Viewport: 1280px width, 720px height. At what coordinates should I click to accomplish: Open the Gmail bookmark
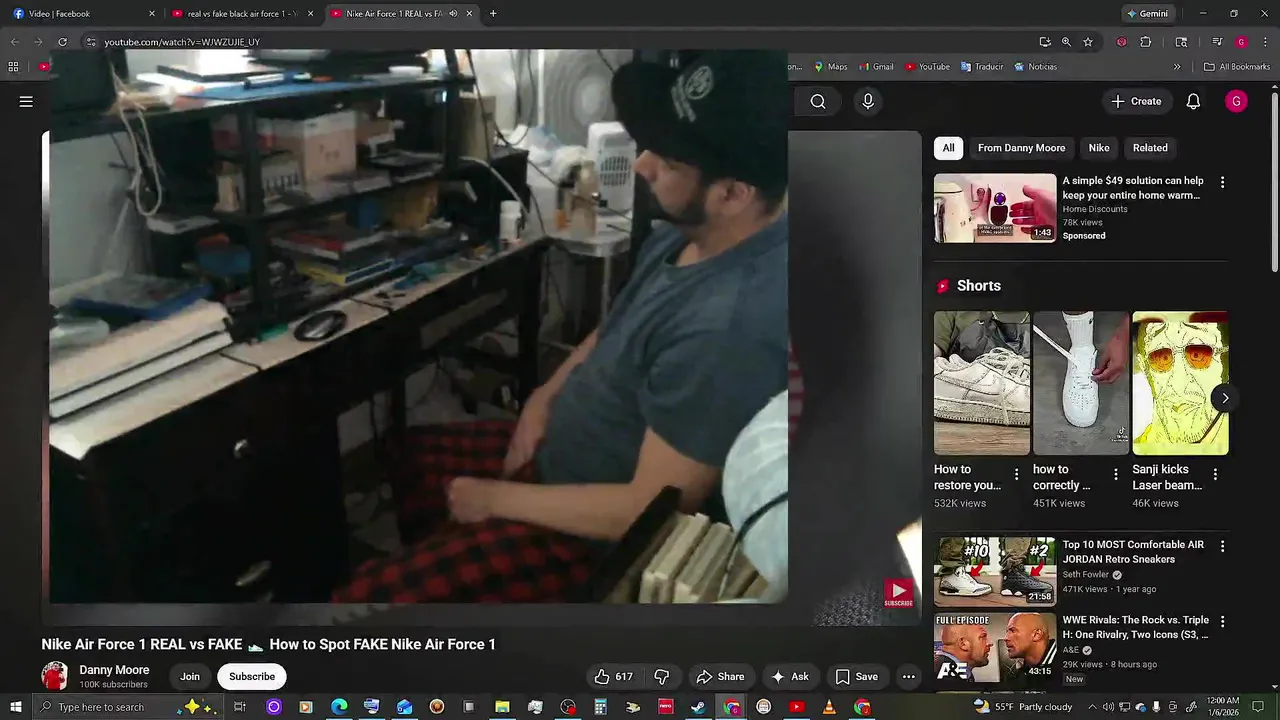tap(875, 67)
